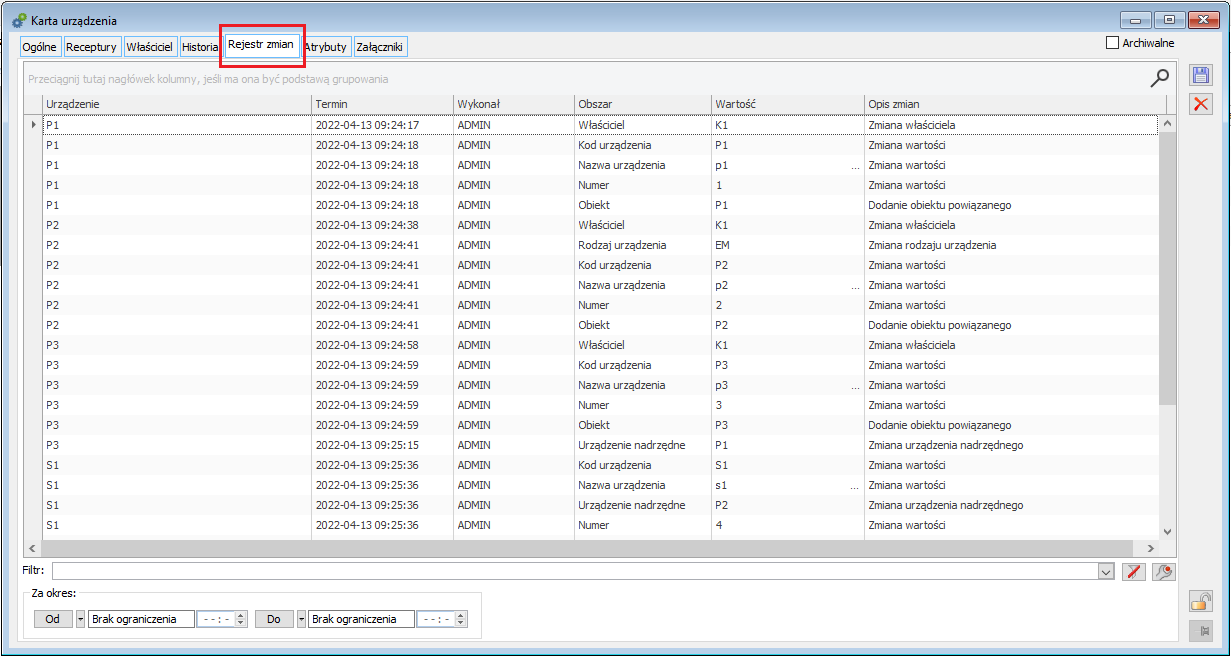Image resolution: width=1231 pixels, height=656 pixels.
Task: Open the Załączniki tab
Action: (x=380, y=47)
